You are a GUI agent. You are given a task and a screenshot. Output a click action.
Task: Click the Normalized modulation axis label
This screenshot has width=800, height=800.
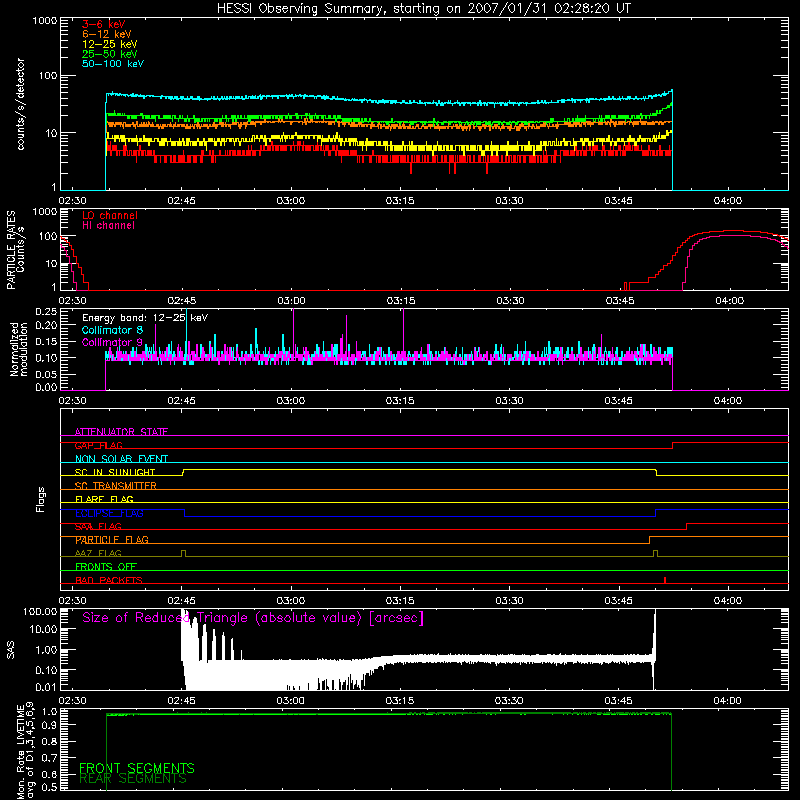tap(19, 349)
